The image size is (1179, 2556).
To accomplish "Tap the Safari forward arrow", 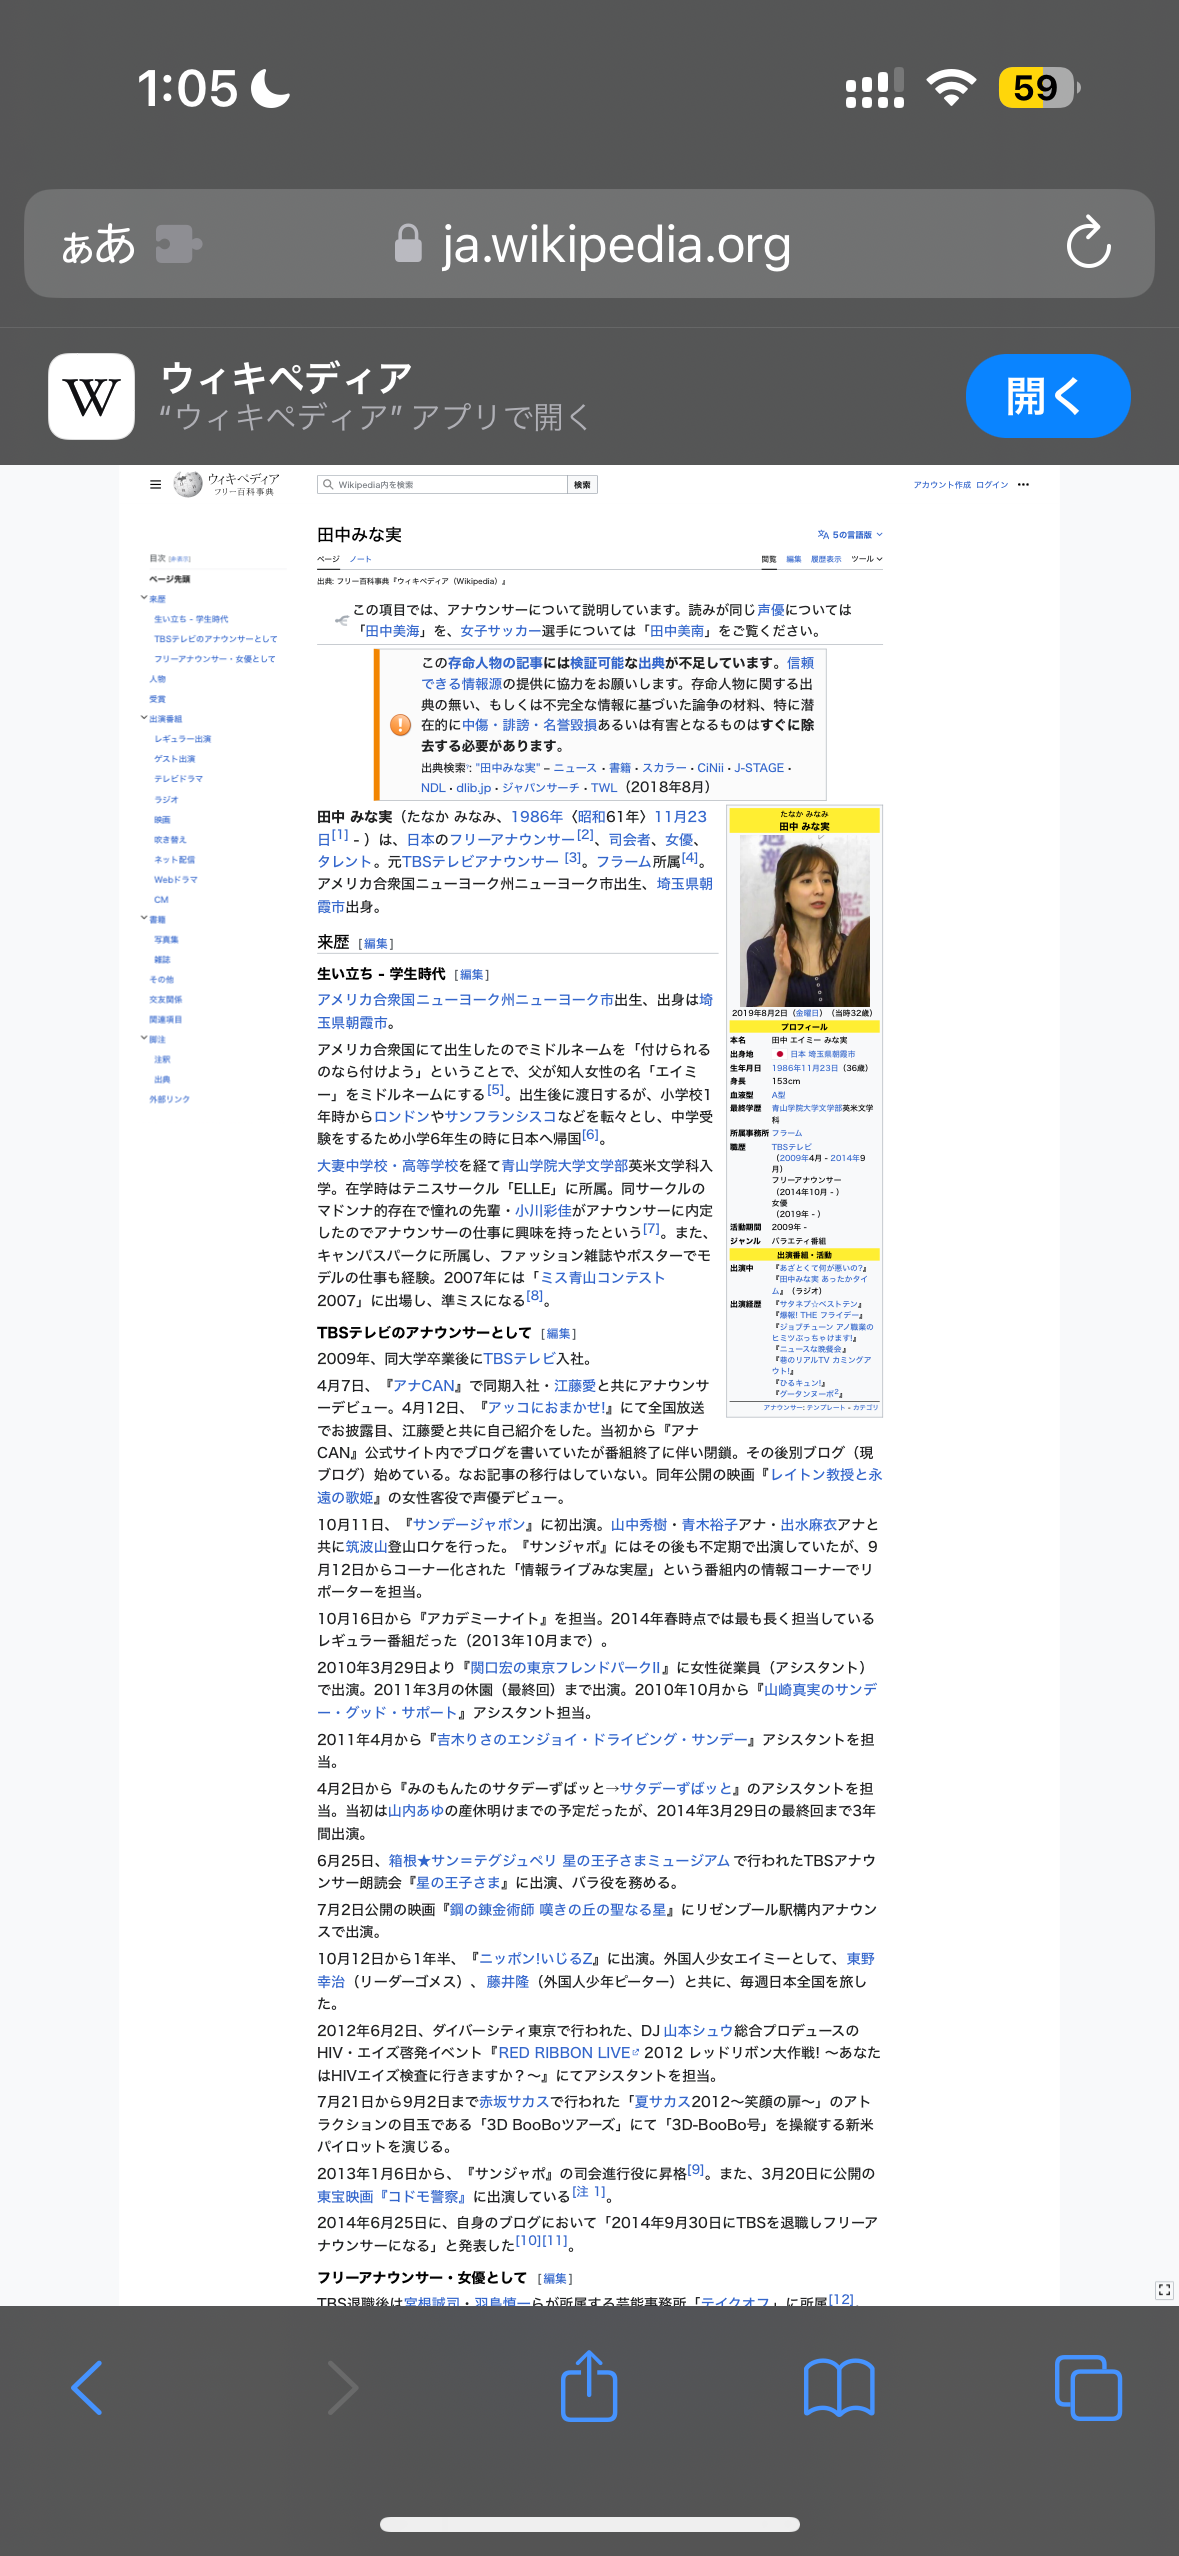I will coord(341,2388).
